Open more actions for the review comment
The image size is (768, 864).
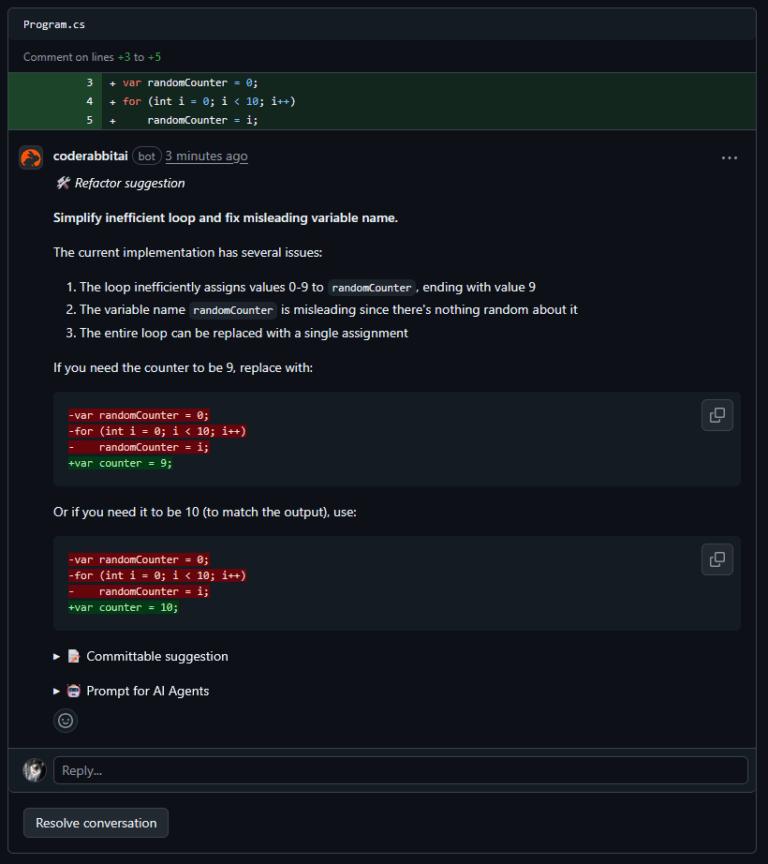tap(729, 156)
